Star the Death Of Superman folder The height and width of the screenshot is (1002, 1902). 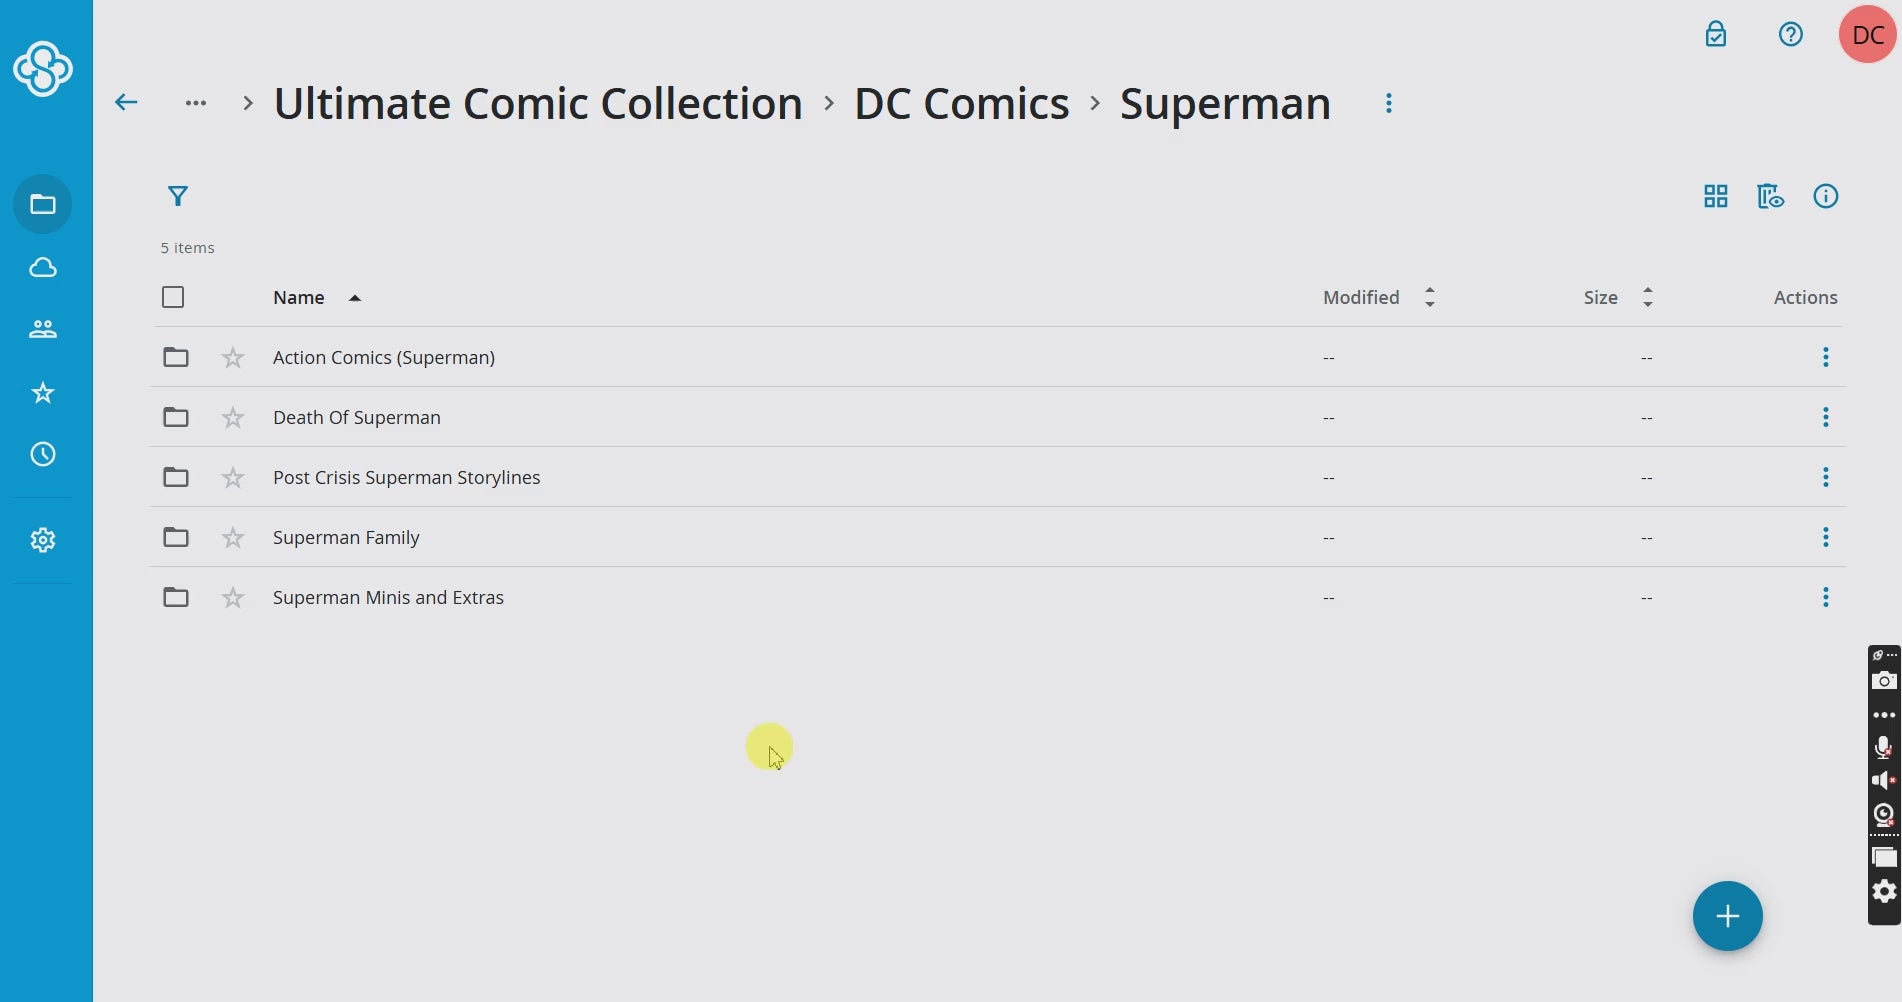tap(233, 417)
